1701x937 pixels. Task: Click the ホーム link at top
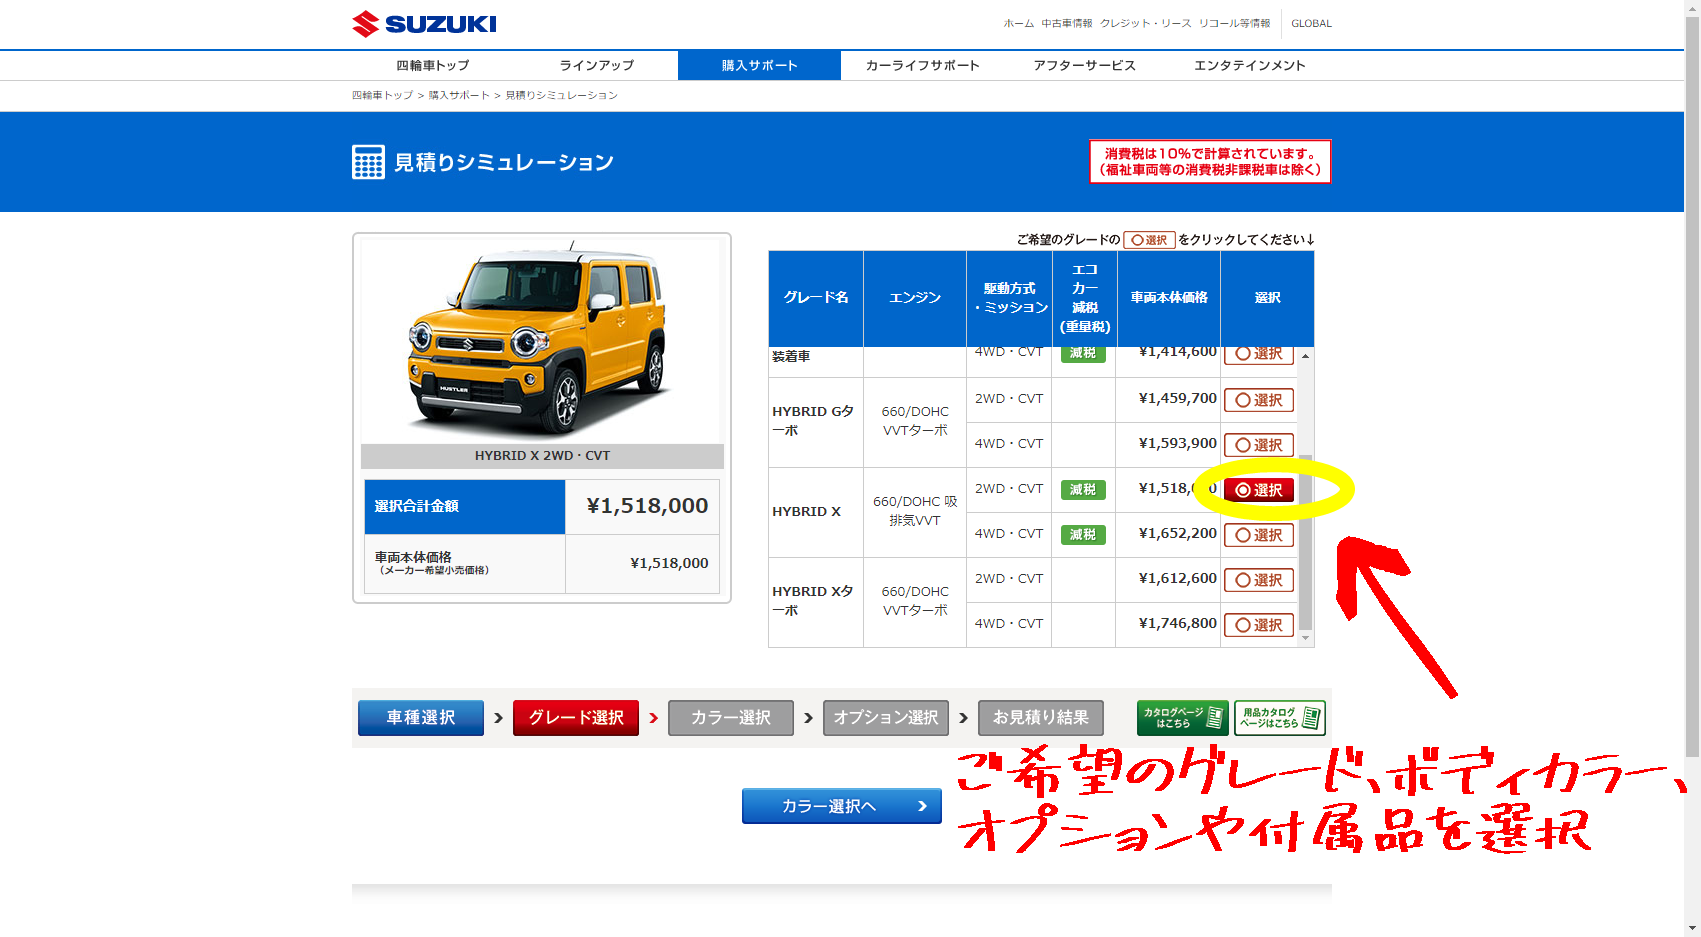[1019, 23]
